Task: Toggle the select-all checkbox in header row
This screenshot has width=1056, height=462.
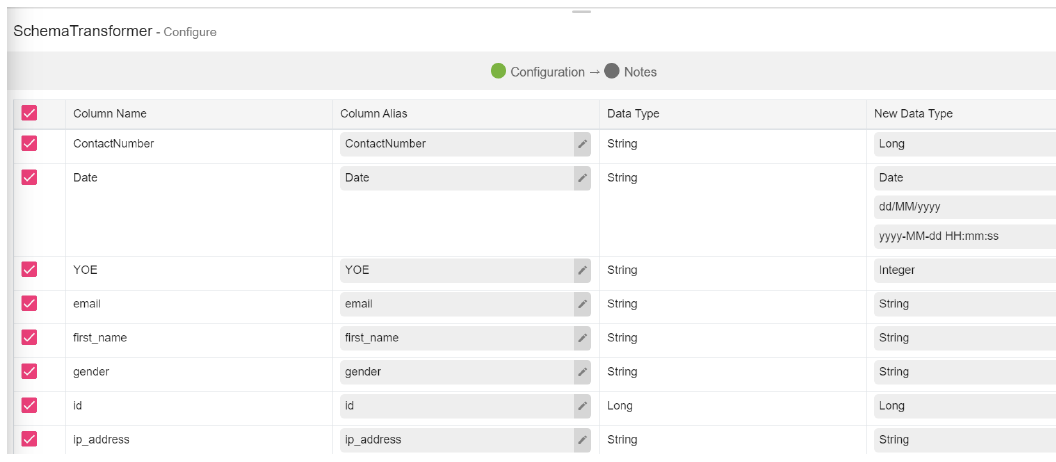Action: point(29,113)
